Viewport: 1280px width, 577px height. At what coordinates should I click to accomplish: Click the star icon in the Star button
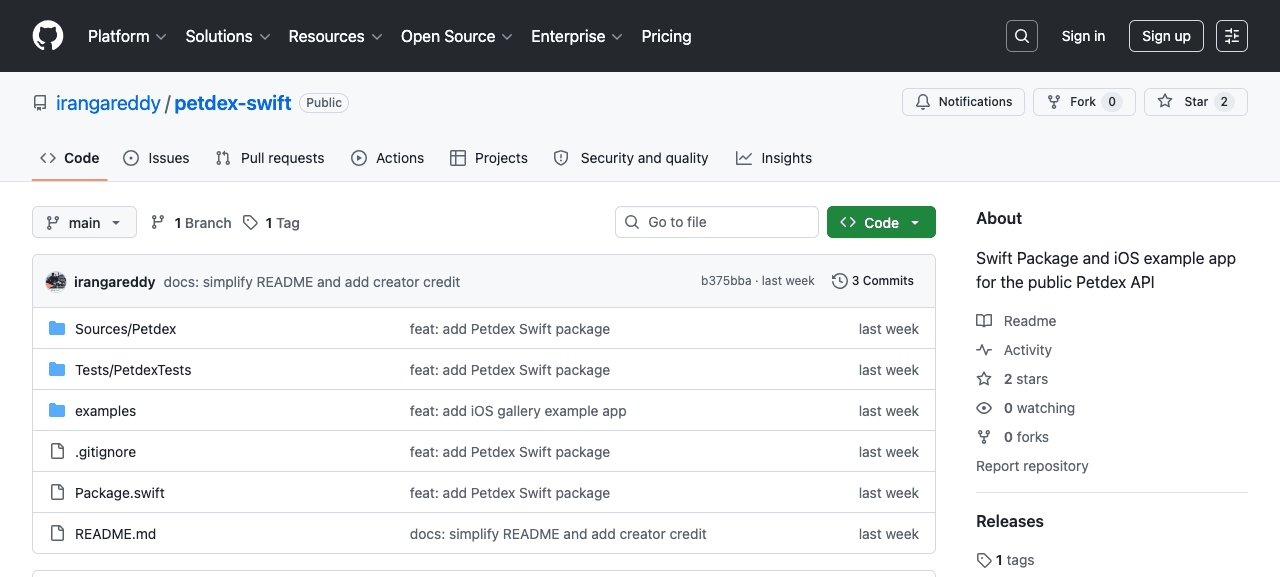[1165, 102]
